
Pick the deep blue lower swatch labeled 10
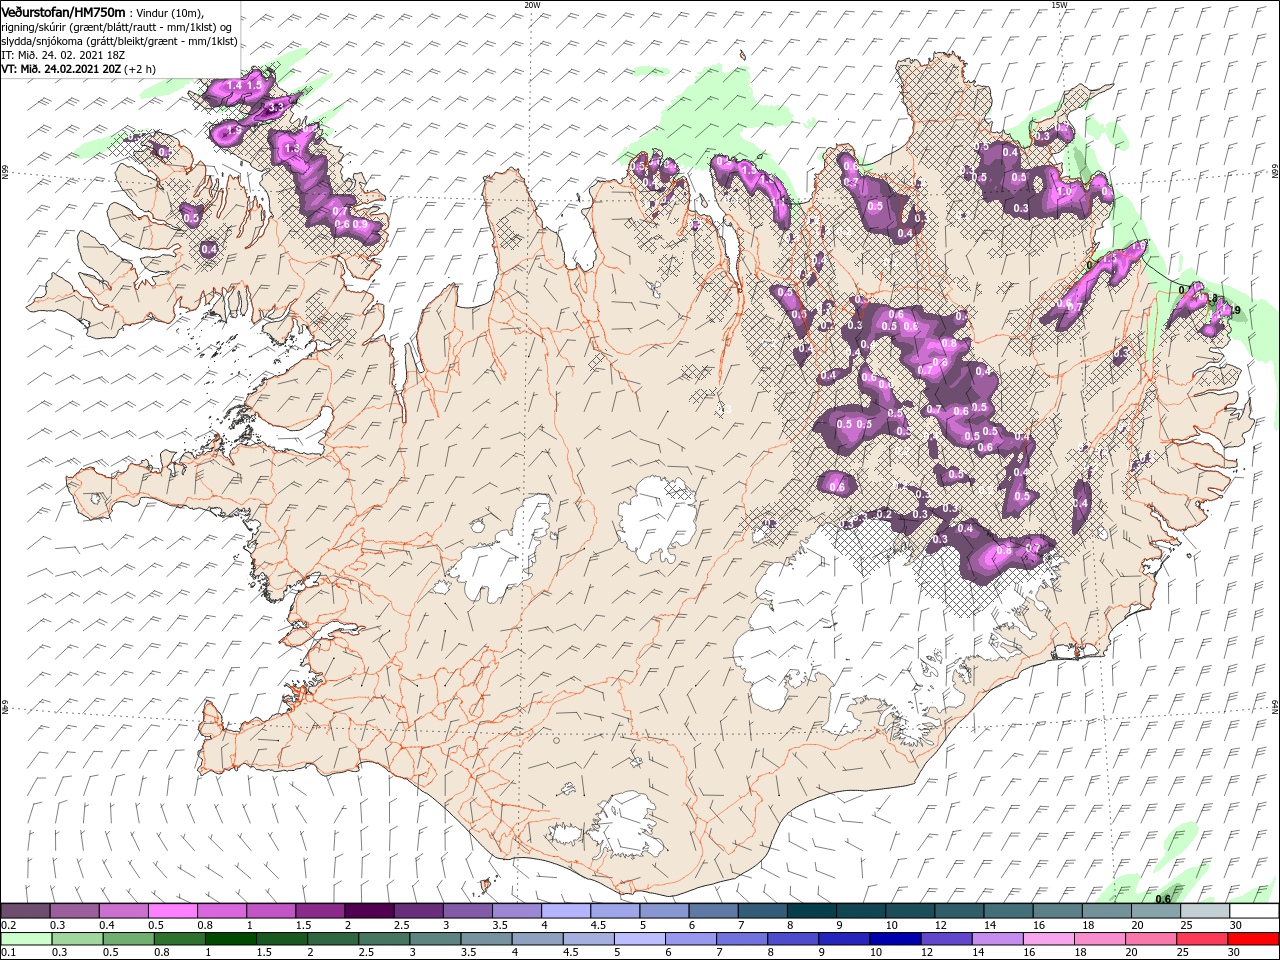point(895,939)
